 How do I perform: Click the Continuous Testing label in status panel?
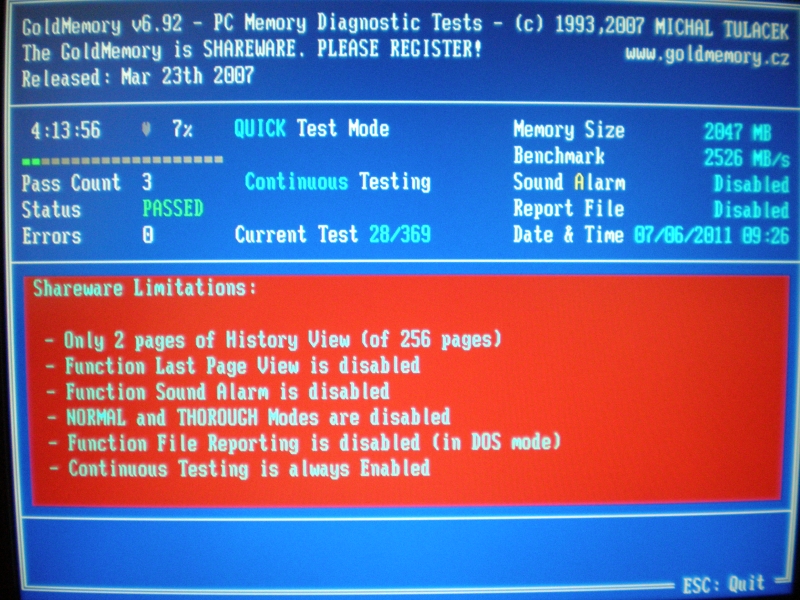[338, 182]
